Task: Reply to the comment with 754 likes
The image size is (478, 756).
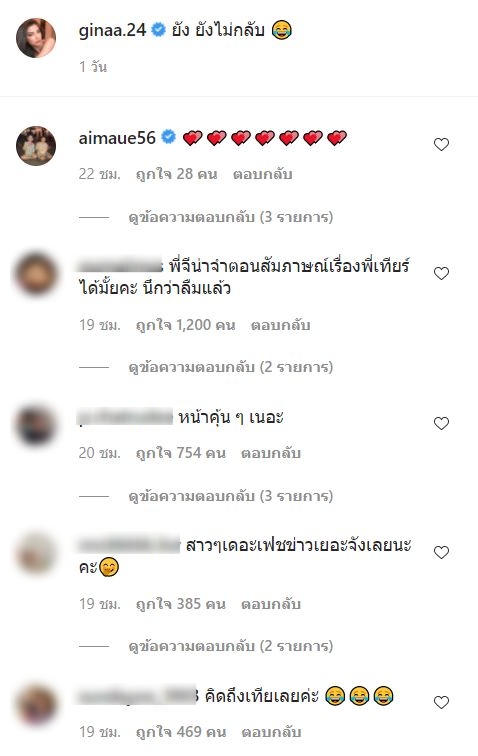Action: [271, 453]
